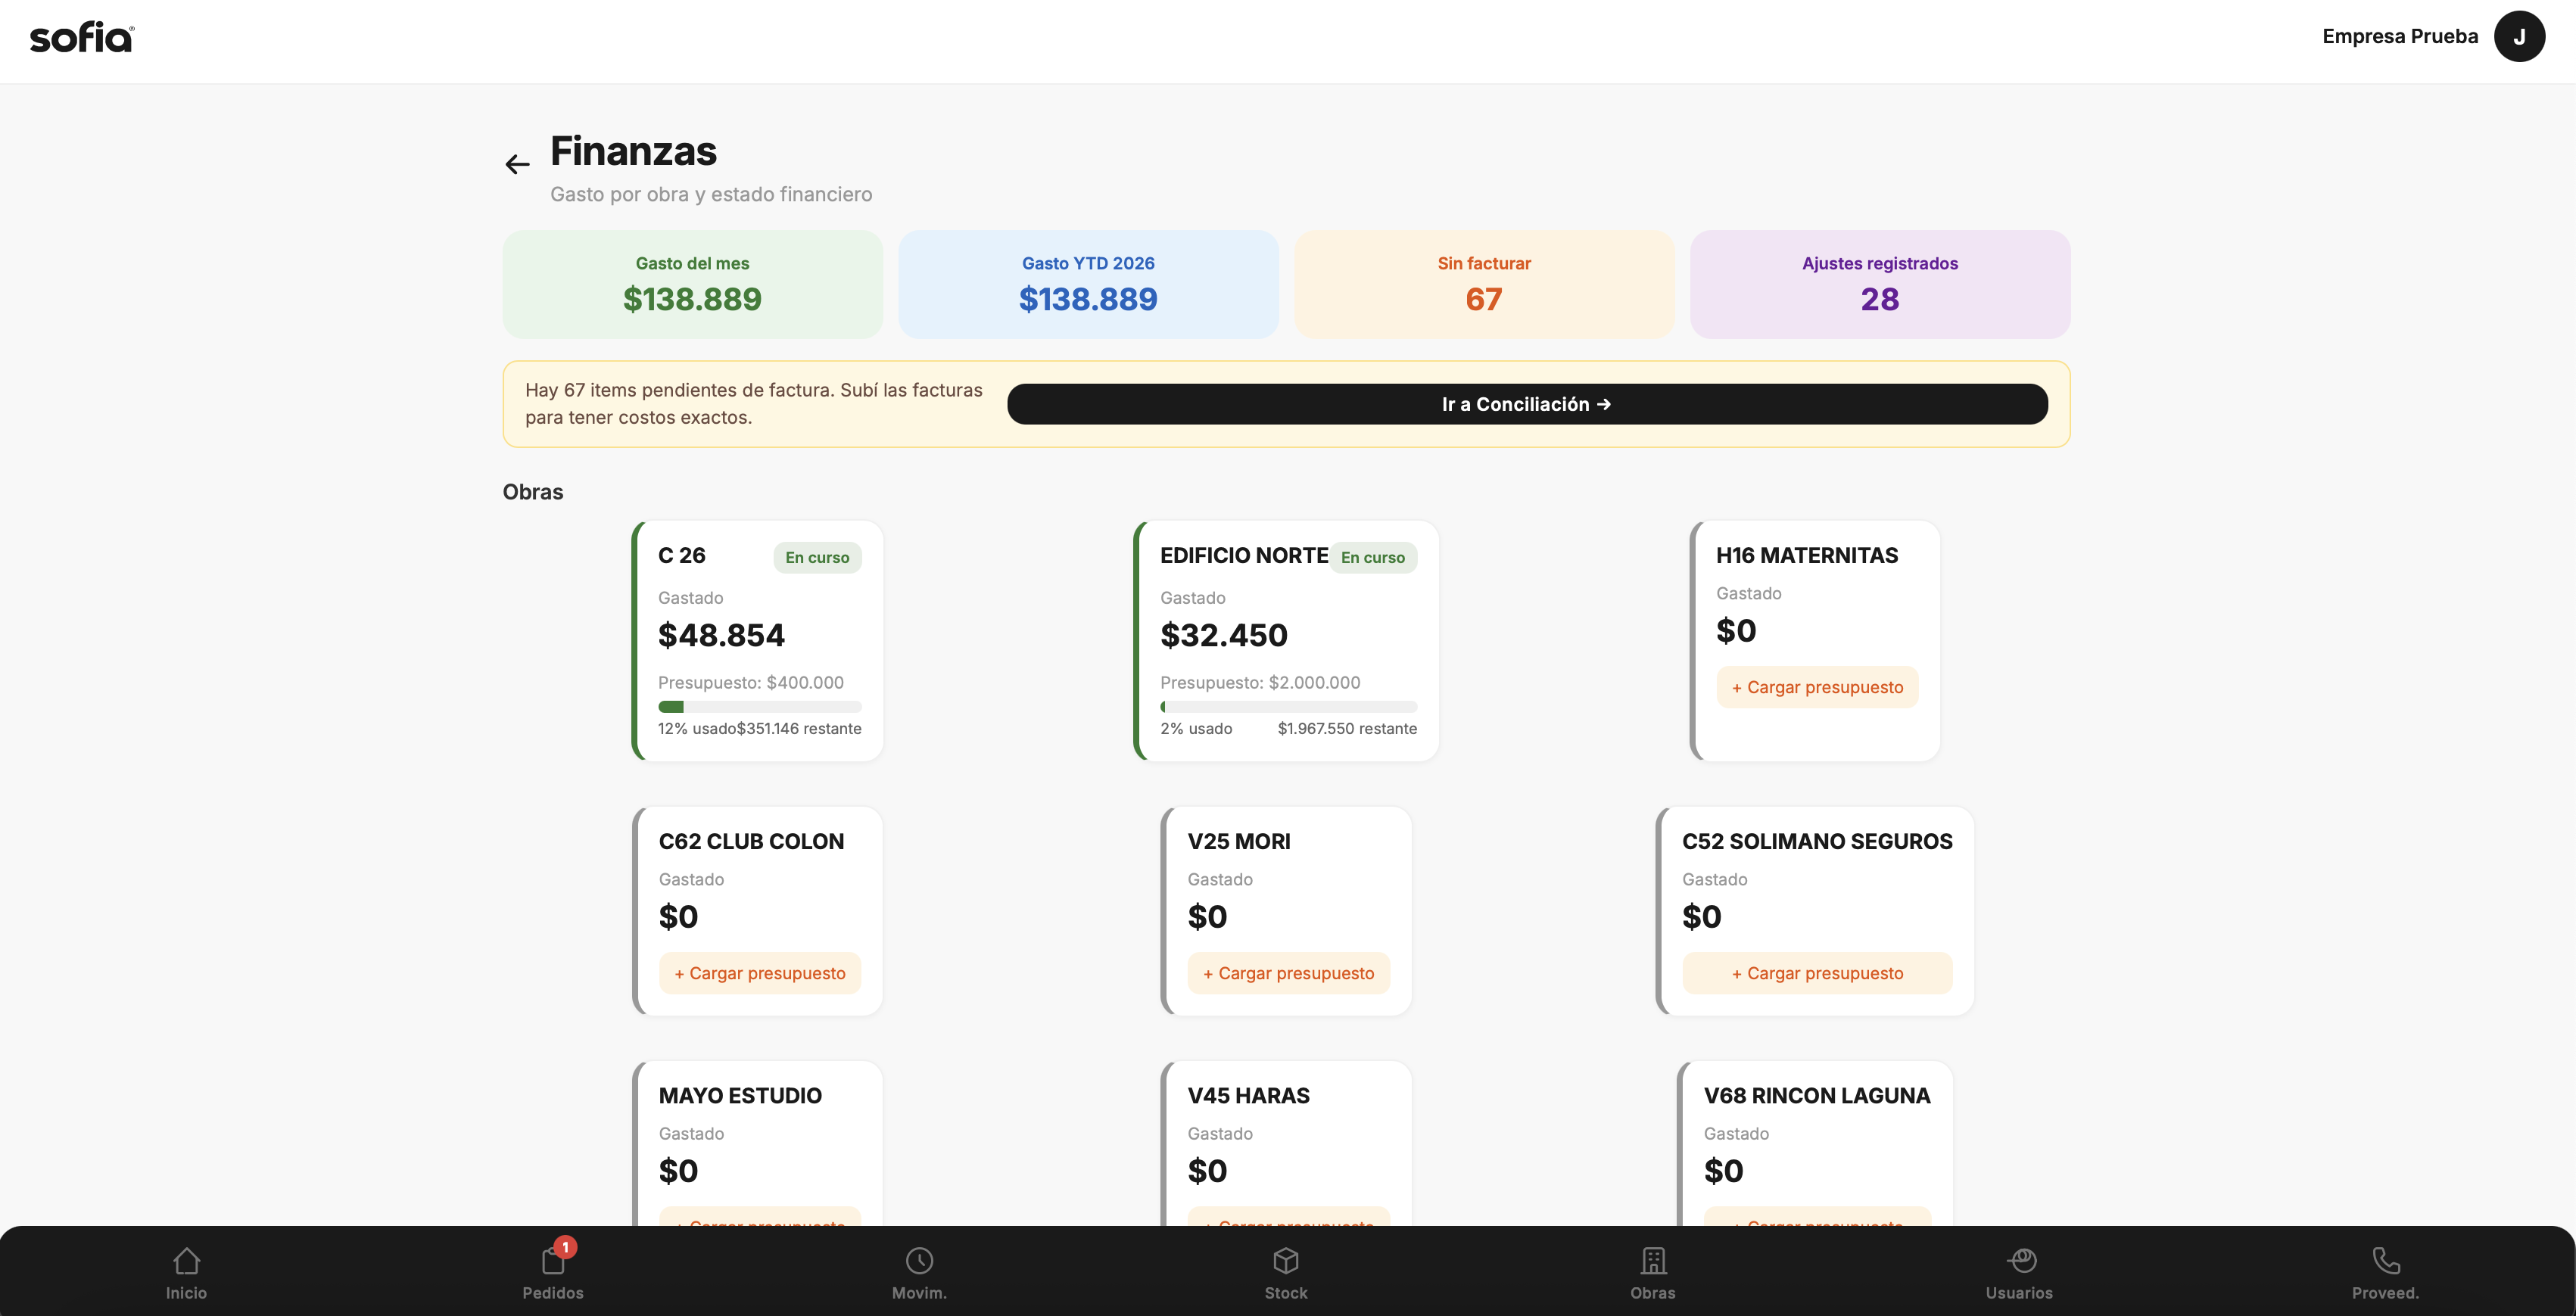Image resolution: width=2576 pixels, height=1316 pixels.
Task: Select the Proveed. tab label
Action: coord(2385,1292)
